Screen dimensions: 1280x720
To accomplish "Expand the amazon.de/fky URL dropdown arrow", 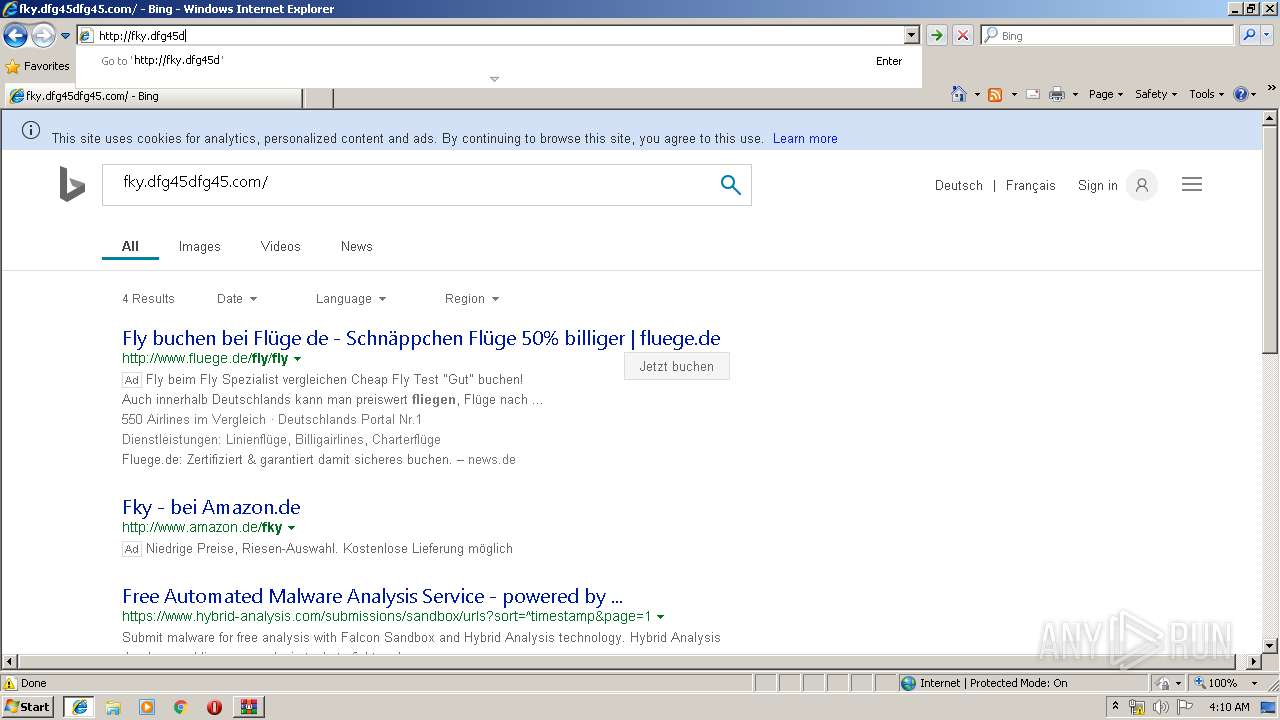I will (x=291, y=528).
